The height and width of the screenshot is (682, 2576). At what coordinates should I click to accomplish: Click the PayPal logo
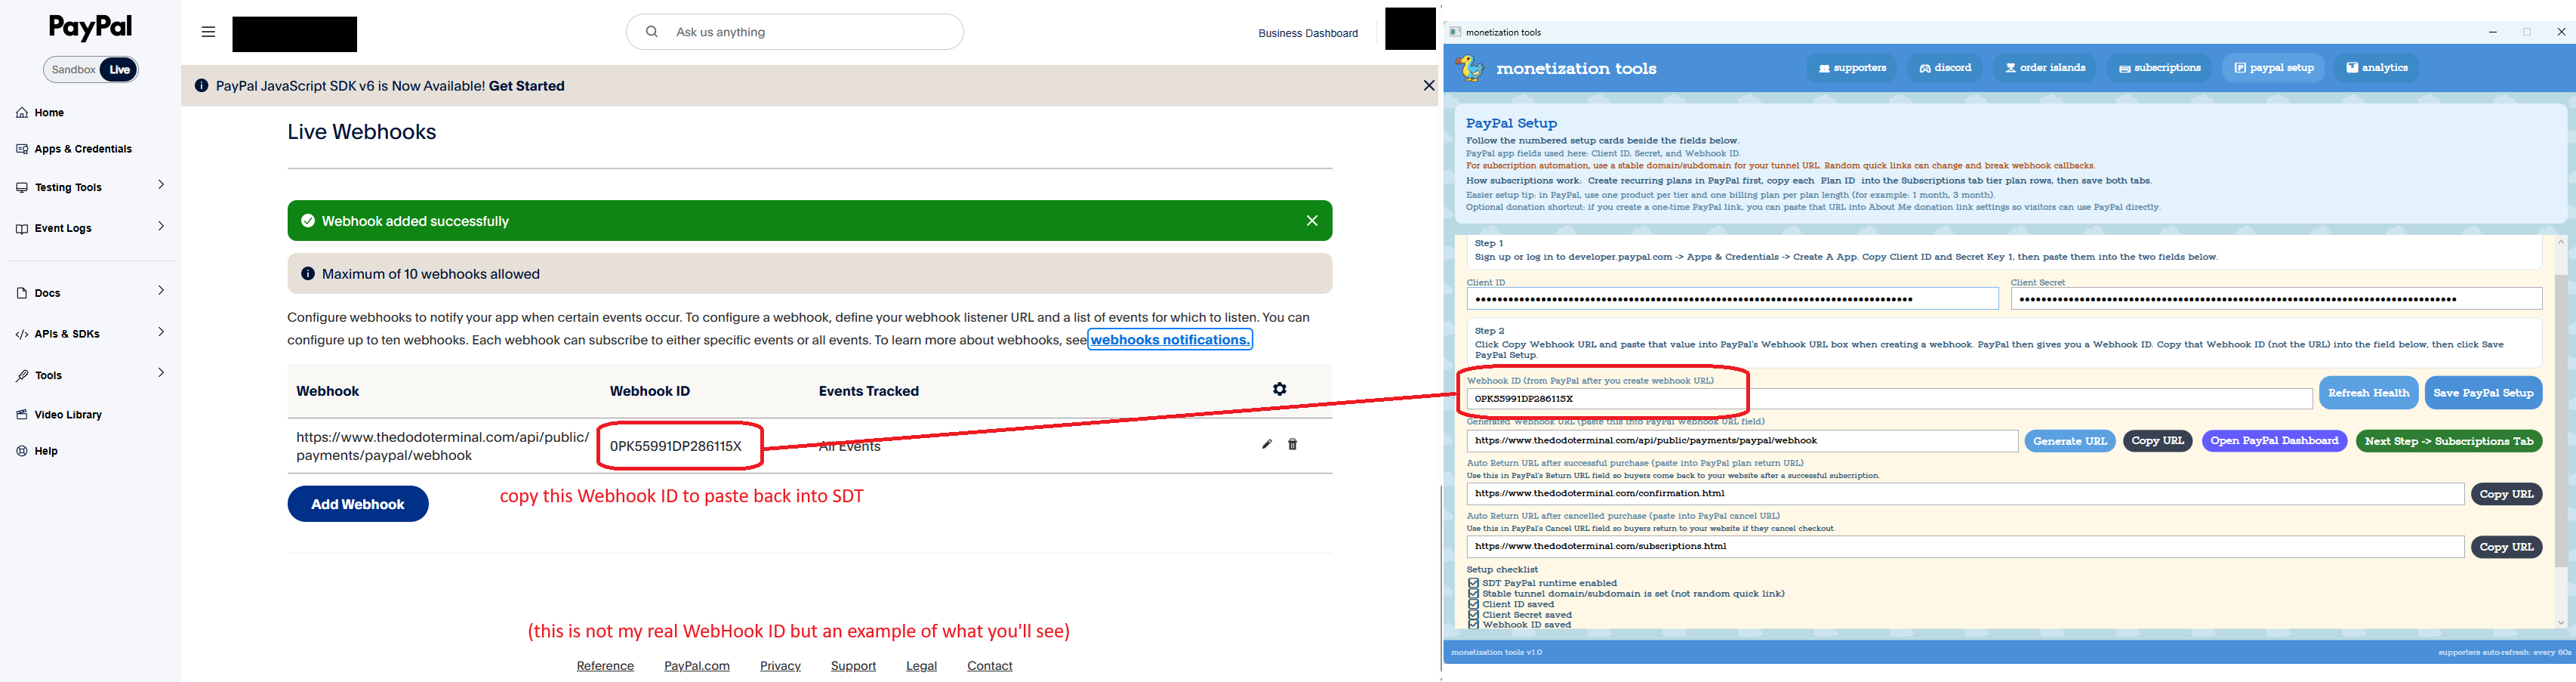(x=91, y=27)
